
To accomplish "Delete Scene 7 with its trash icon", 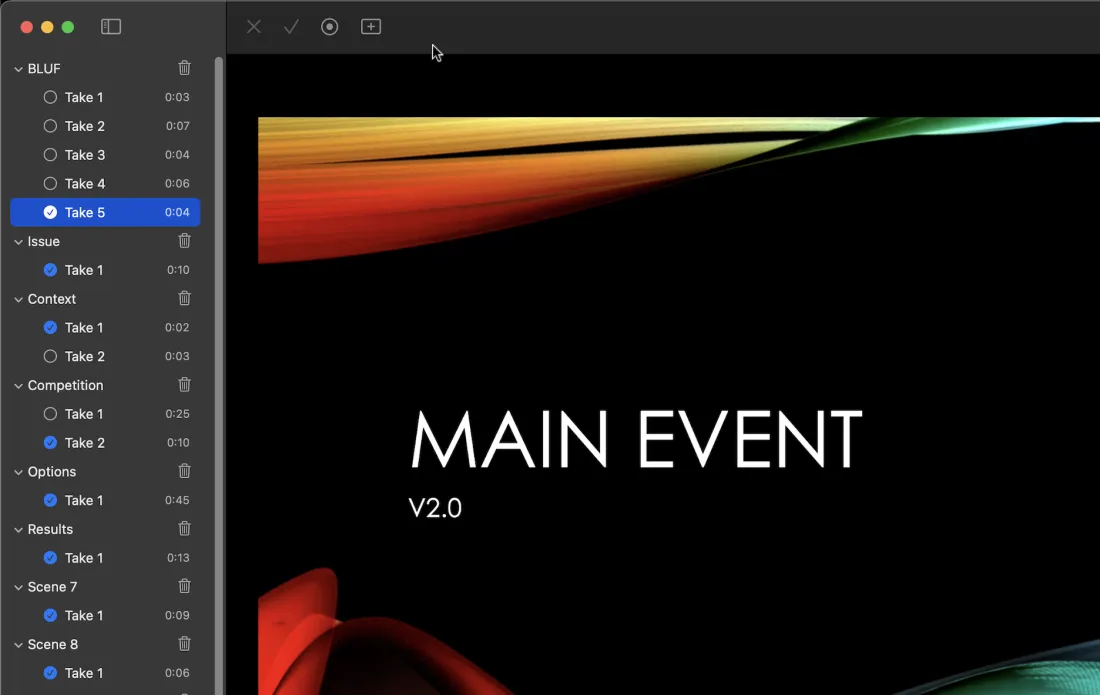I will point(185,586).
